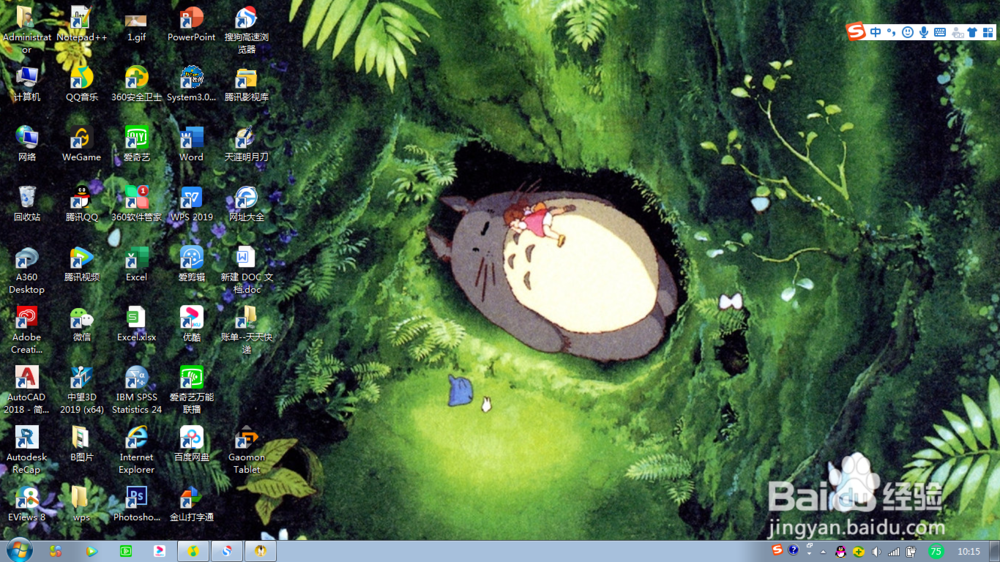The width and height of the screenshot is (1000, 562).
Task: Open the 金山打字通 shortcut
Action: click(x=191, y=504)
